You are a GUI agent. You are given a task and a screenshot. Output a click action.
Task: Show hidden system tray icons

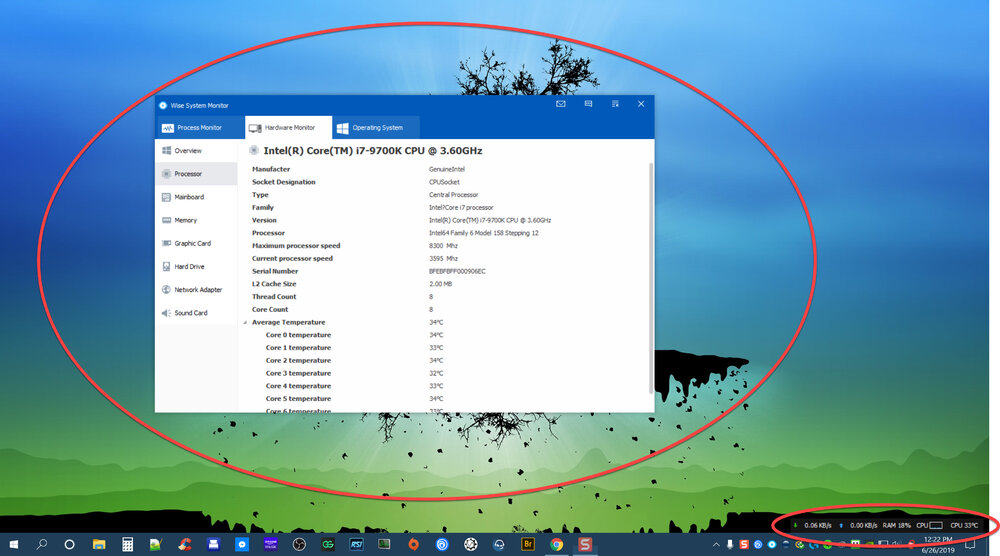716,545
